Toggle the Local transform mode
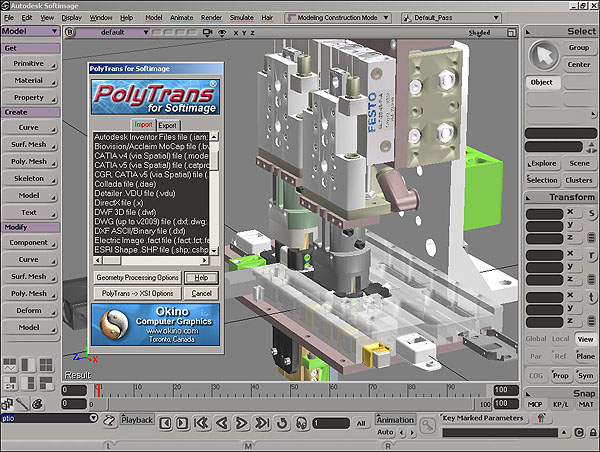Image resolution: width=600 pixels, height=452 pixels. (x=560, y=339)
